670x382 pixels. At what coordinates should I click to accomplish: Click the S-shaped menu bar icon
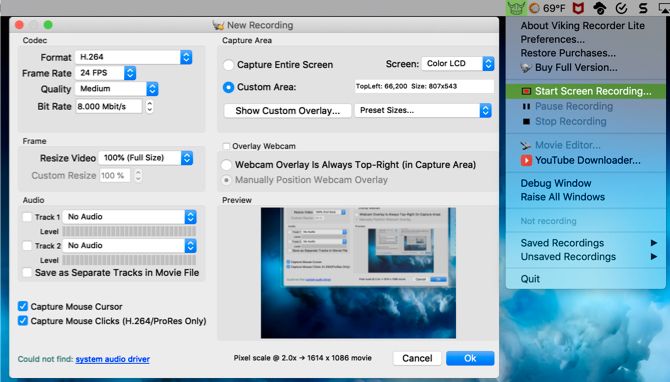pyautogui.click(x=643, y=8)
